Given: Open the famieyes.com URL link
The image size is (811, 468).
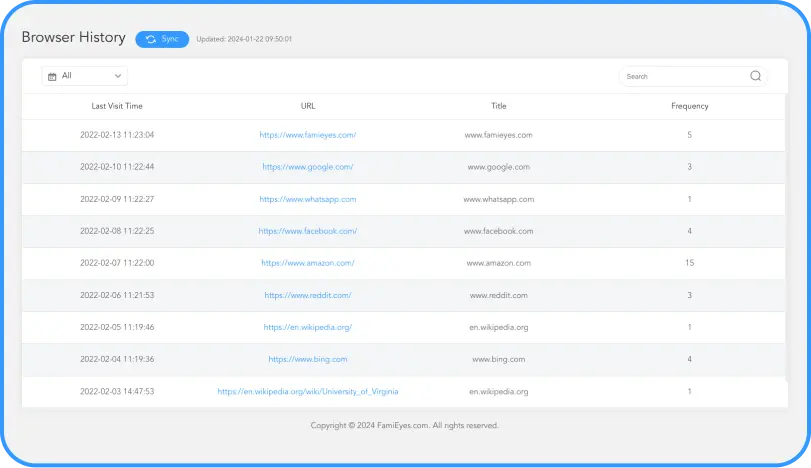Looking at the screenshot, I should coord(308,135).
